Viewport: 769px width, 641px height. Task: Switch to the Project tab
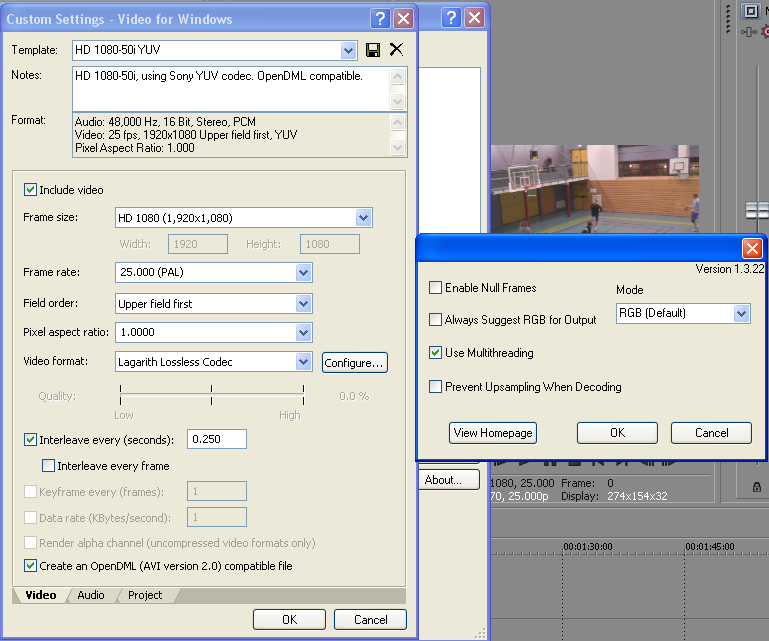tap(144, 595)
